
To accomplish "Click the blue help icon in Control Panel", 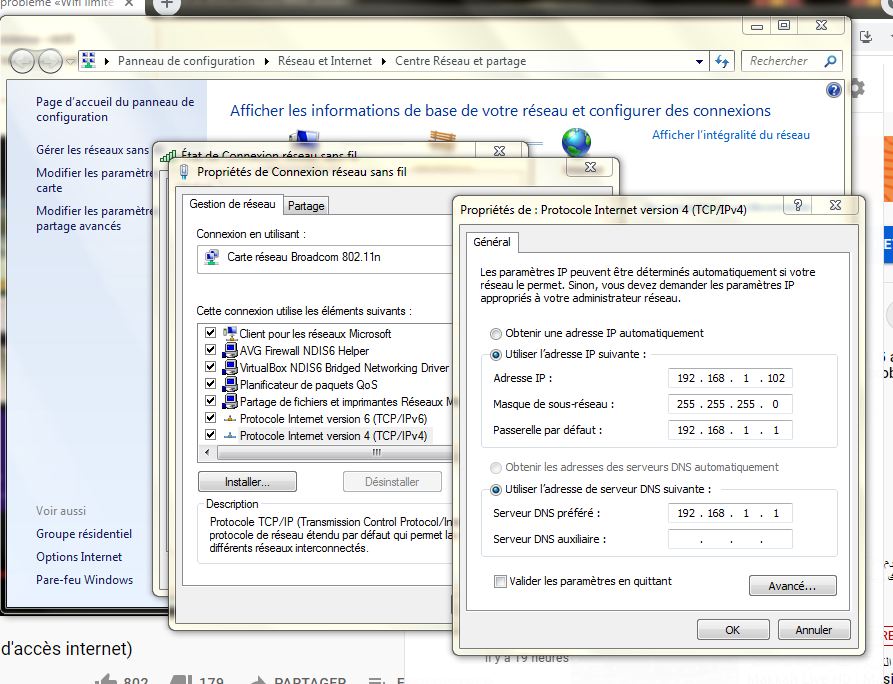I will coord(834,90).
